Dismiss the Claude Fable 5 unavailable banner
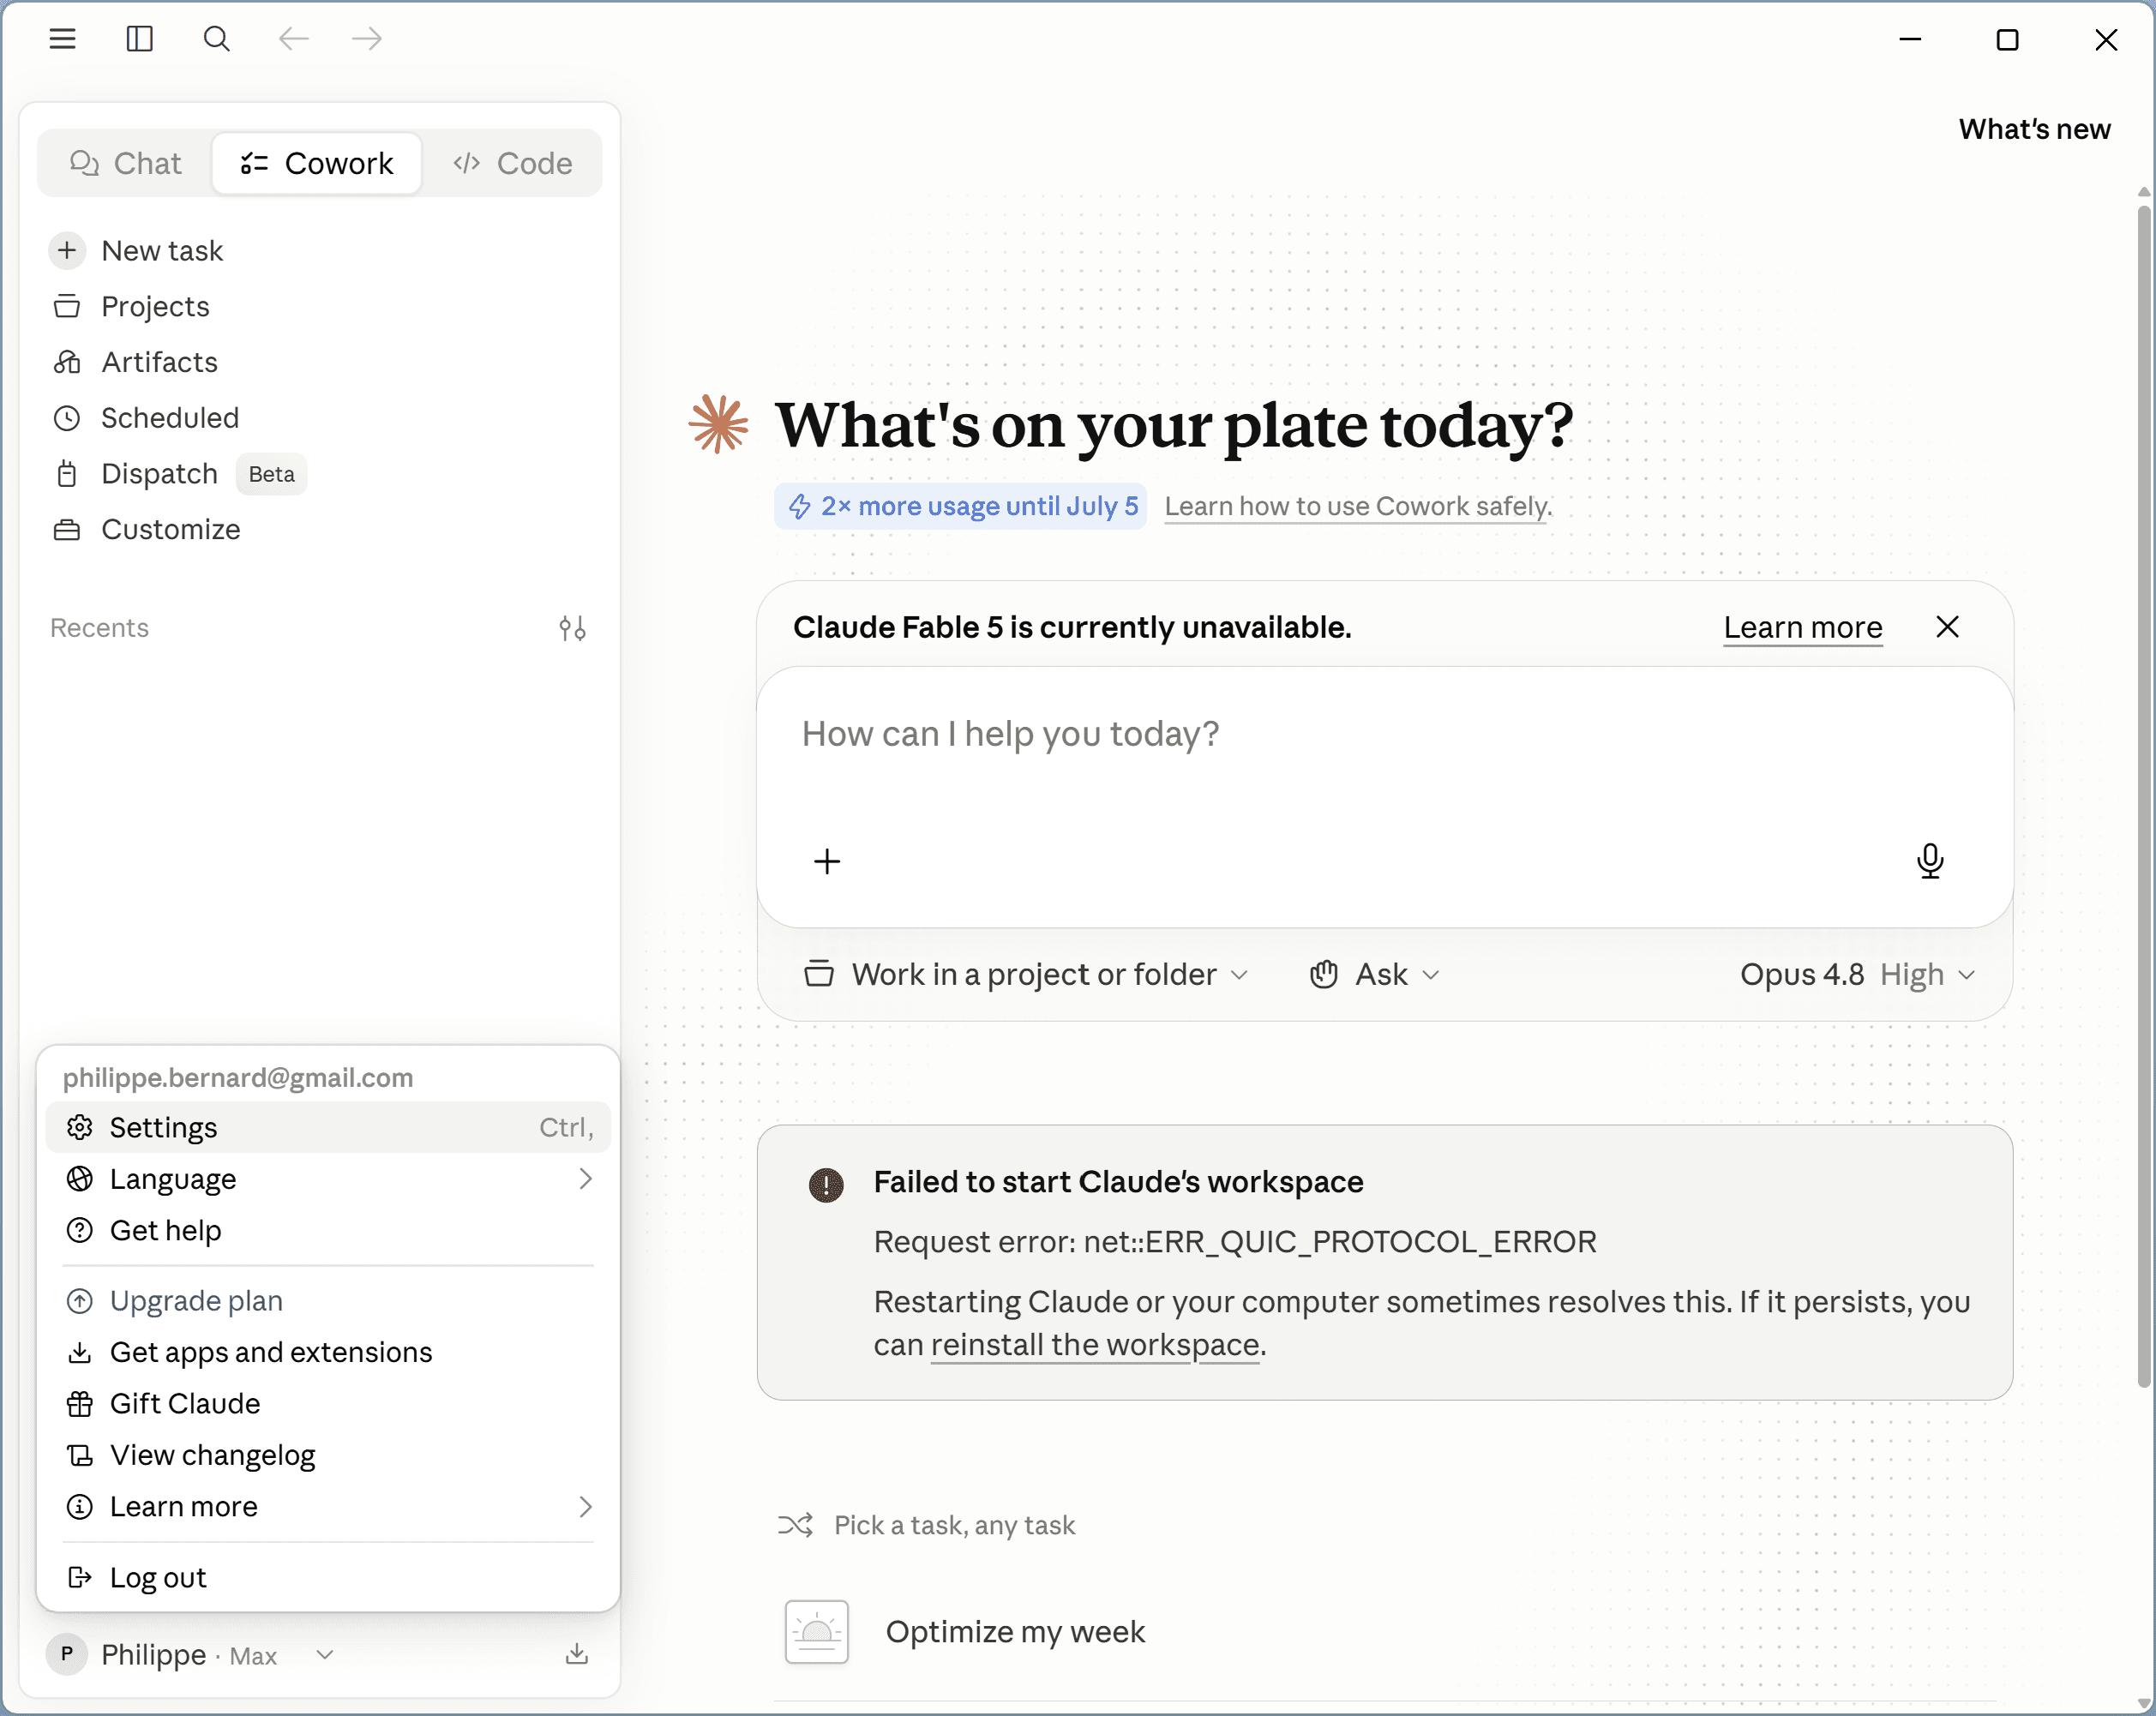Screen dimensions: 2156x1716 [1947, 627]
